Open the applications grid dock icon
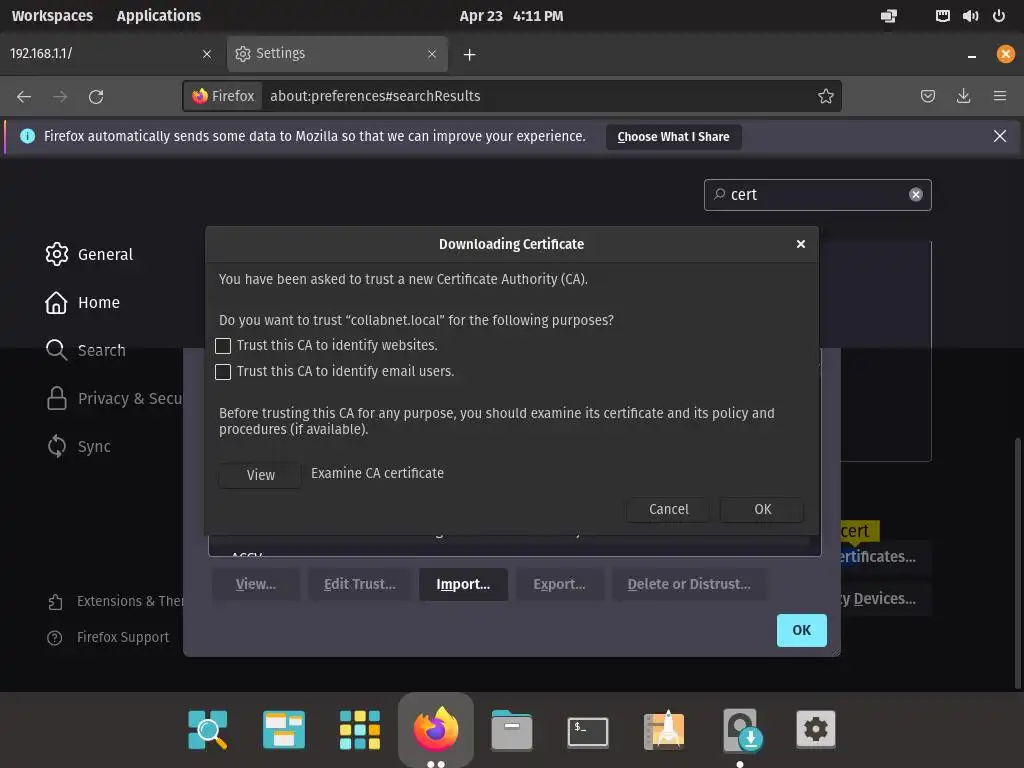The image size is (1024, 768). click(360, 729)
